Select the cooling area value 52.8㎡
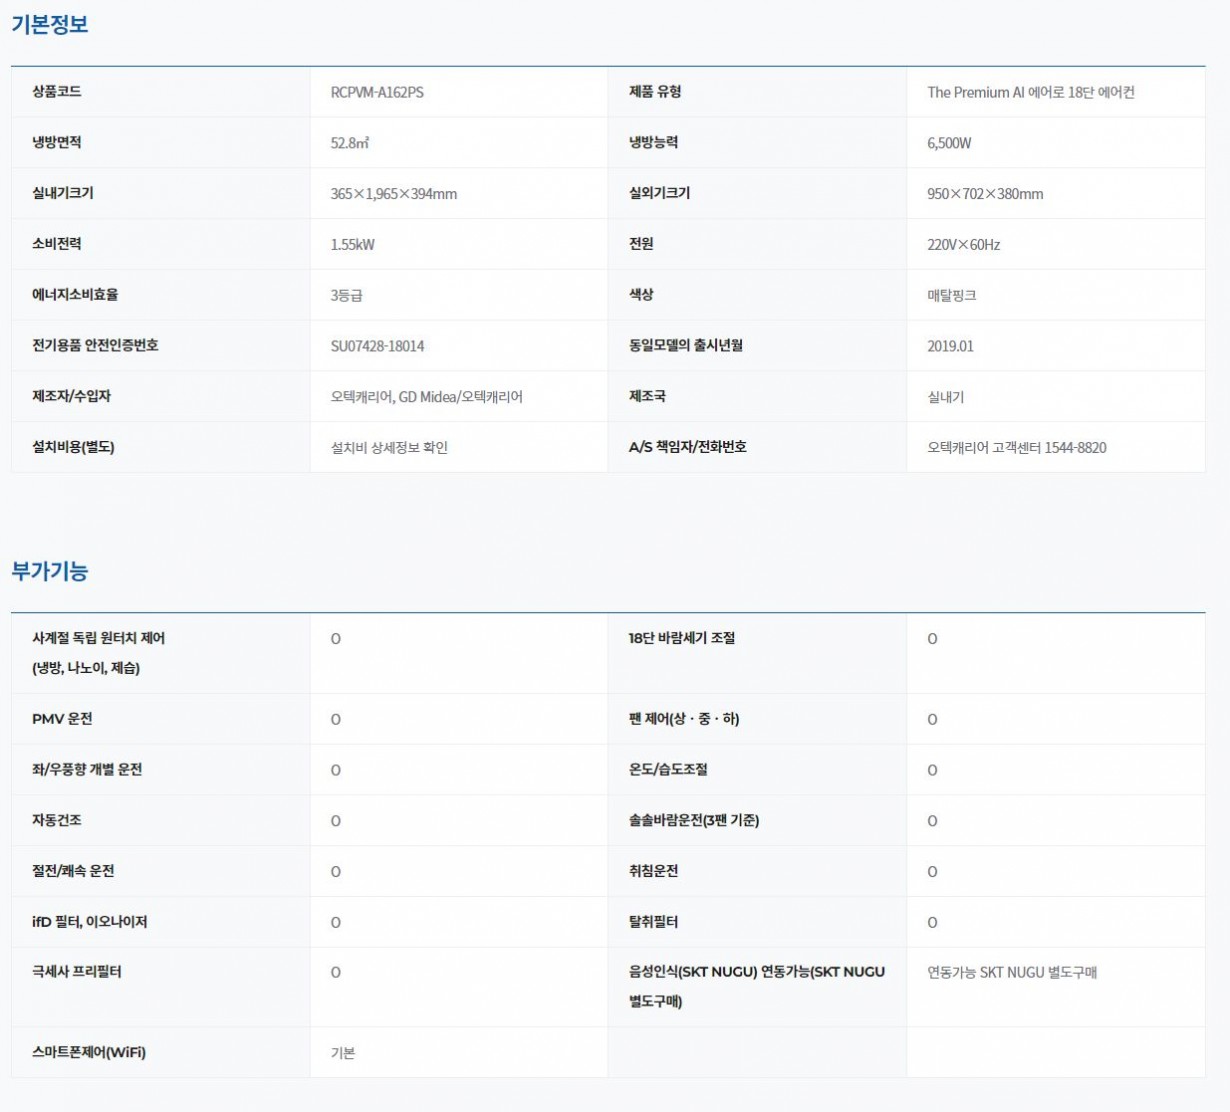Image resolution: width=1230 pixels, height=1112 pixels. tap(350, 143)
